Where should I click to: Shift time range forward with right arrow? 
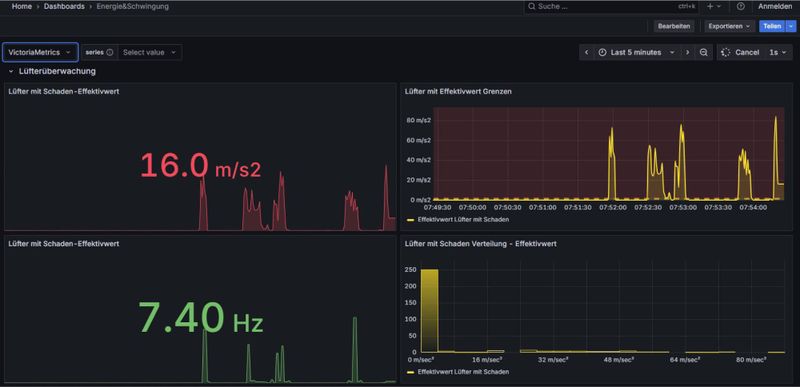688,53
